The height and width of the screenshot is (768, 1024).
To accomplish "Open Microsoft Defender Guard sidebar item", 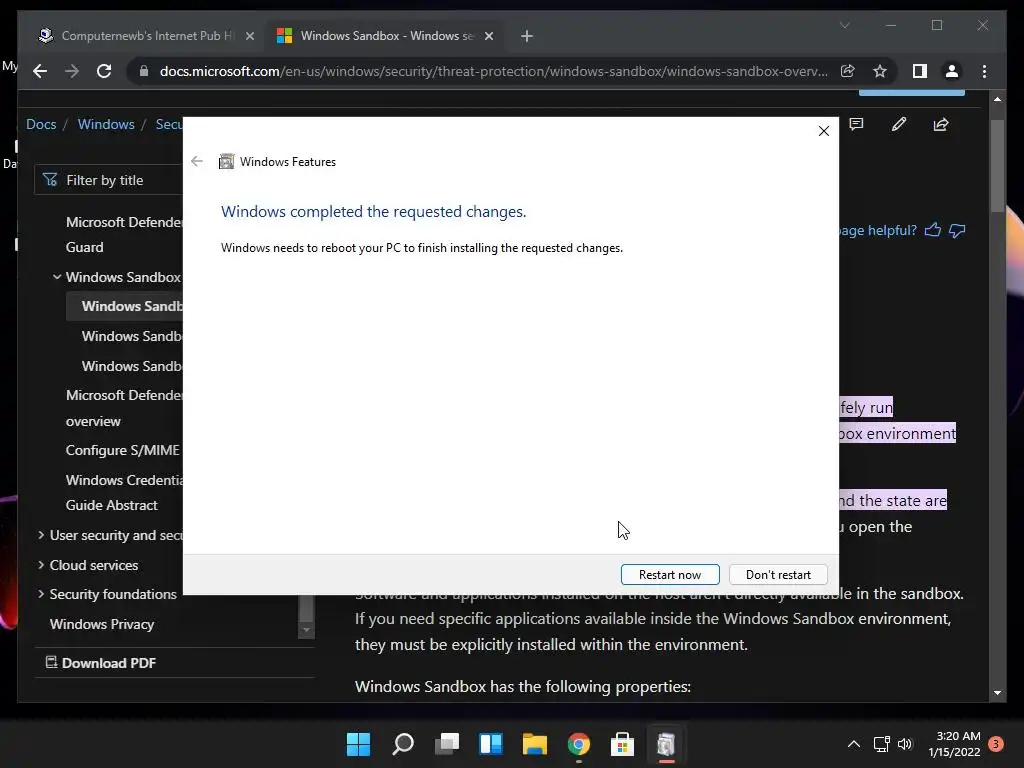I will coord(124,234).
